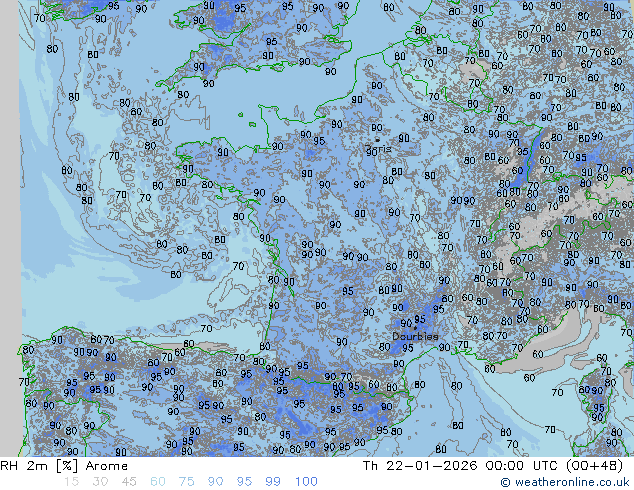The width and height of the screenshot is (634, 490).
Task: Click the Dourbies city label
Action: pos(414,337)
